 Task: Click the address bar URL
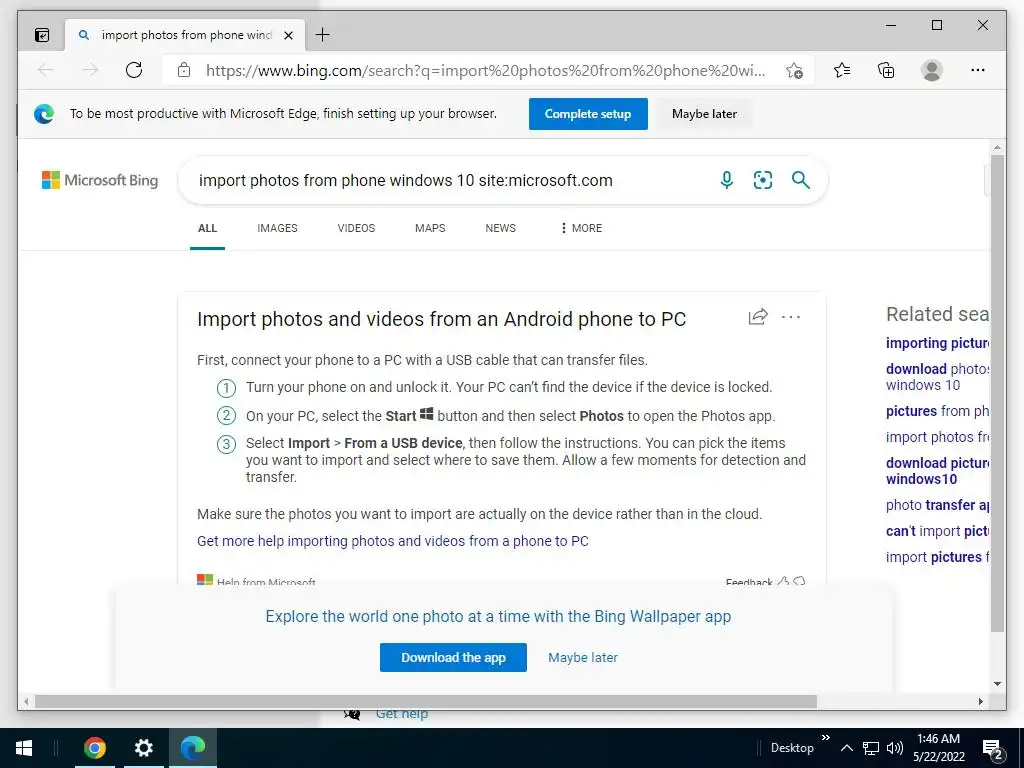point(485,71)
